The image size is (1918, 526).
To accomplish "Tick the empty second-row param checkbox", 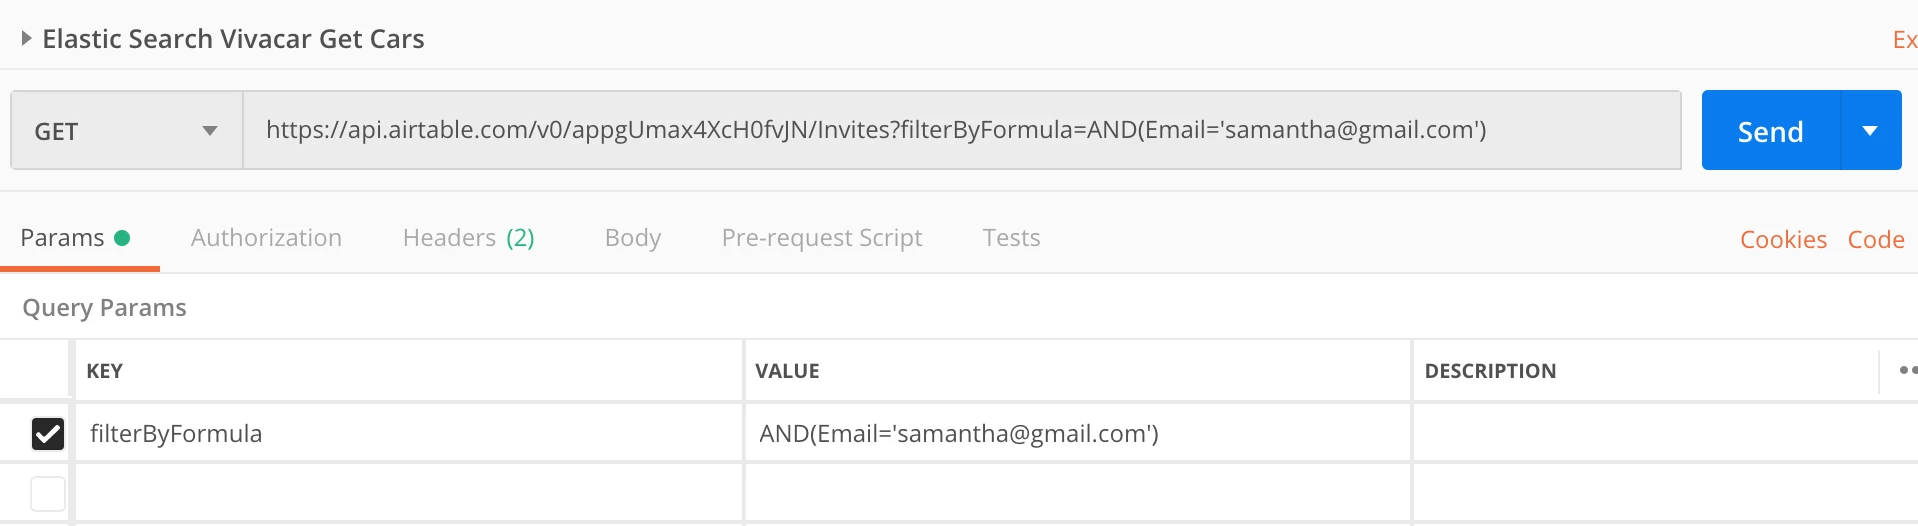I will pyautogui.click(x=48, y=494).
